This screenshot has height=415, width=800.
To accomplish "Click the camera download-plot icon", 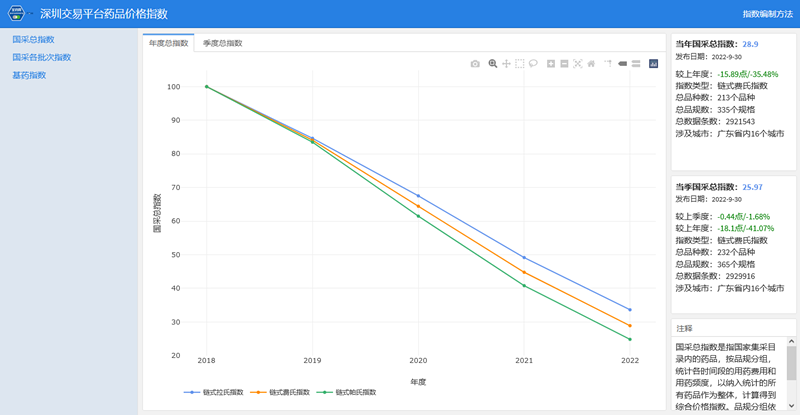I will tap(475, 64).
